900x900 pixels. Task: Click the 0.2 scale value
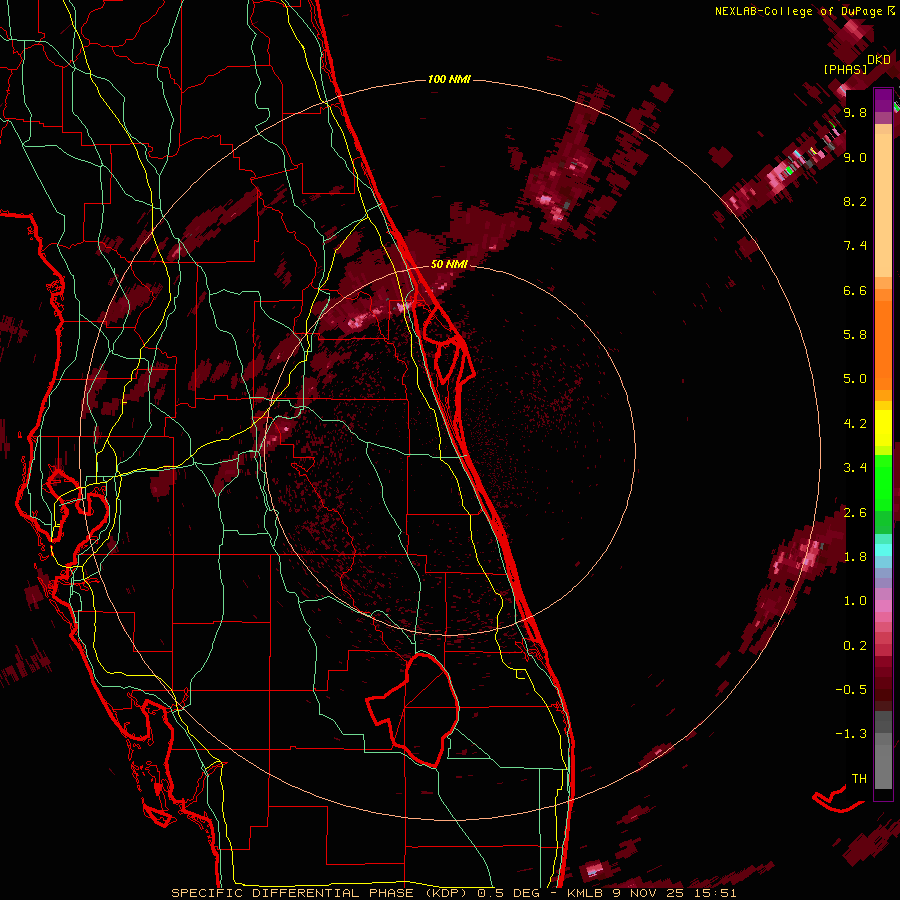coord(855,646)
